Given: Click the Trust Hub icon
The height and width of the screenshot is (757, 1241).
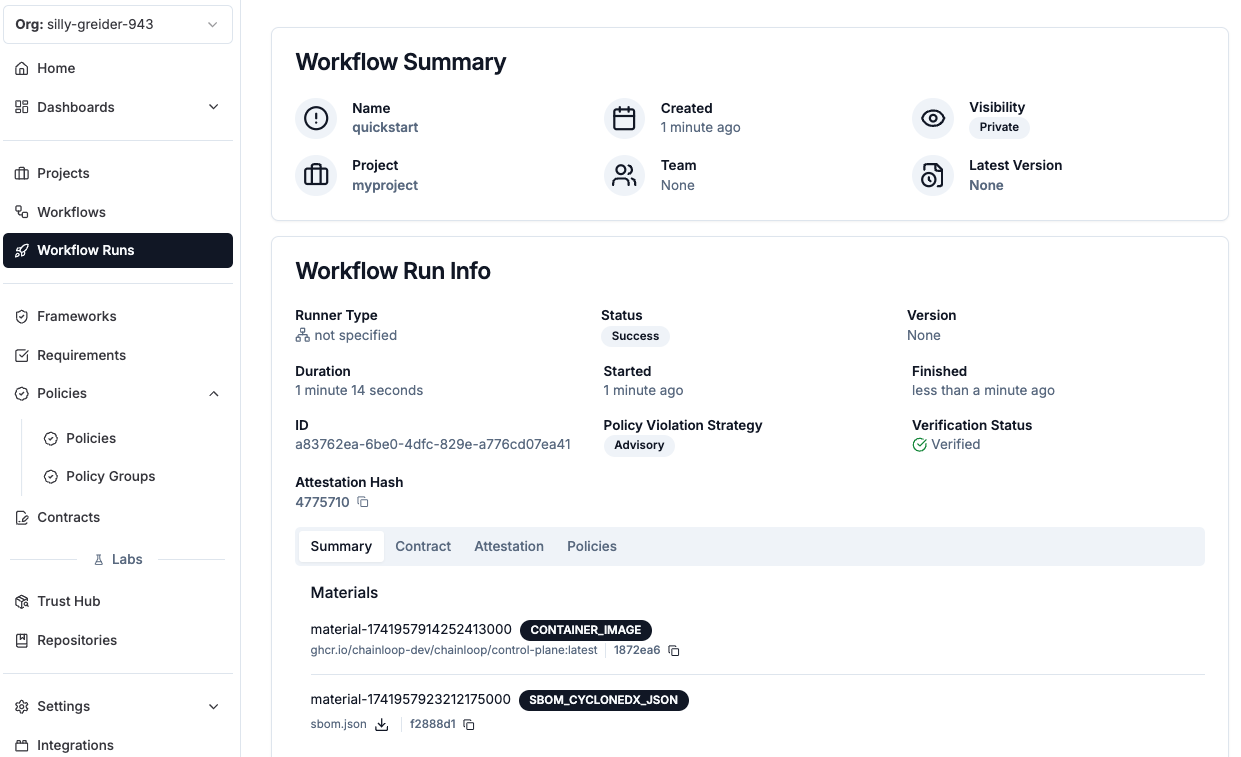Looking at the screenshot, I should click(x=22, y=601).
